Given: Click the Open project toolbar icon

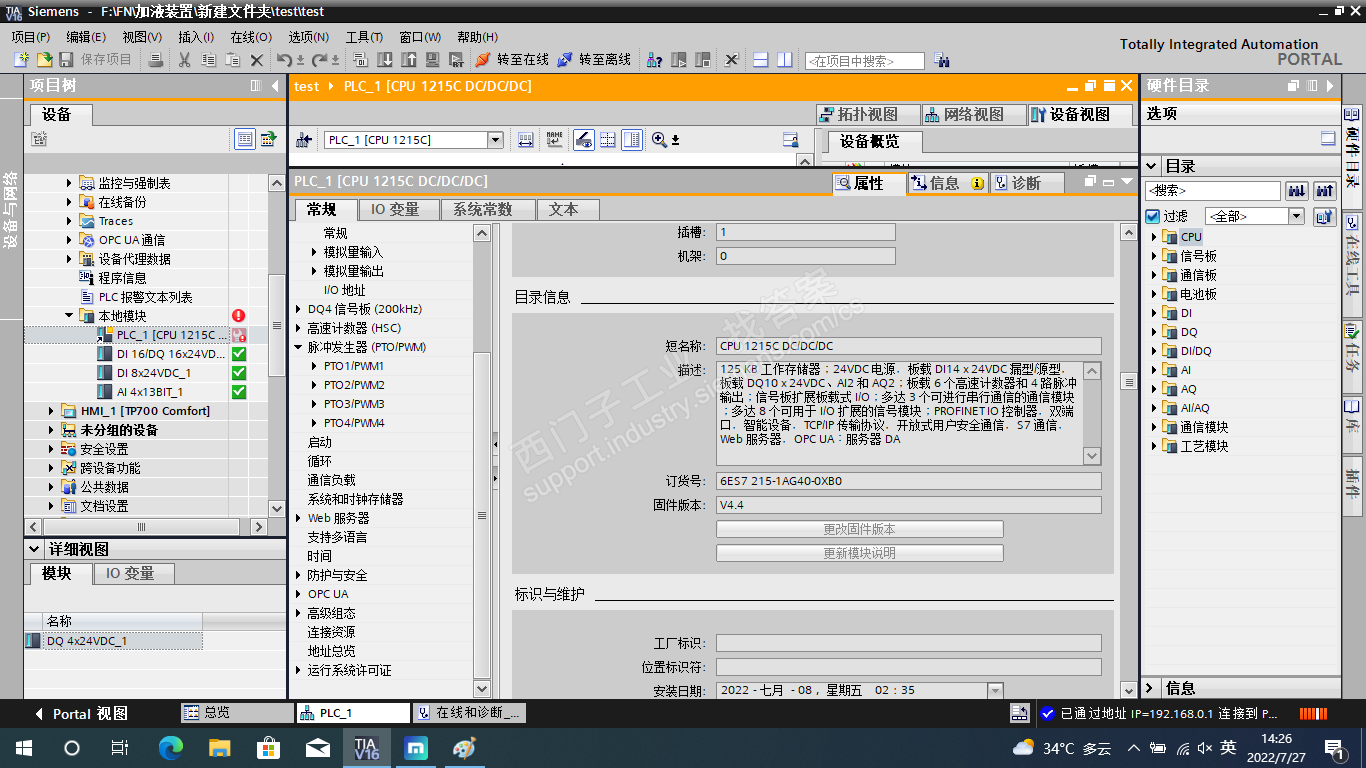Looking at the screenshot, I should pyautogui.click(x=44, y=60).
